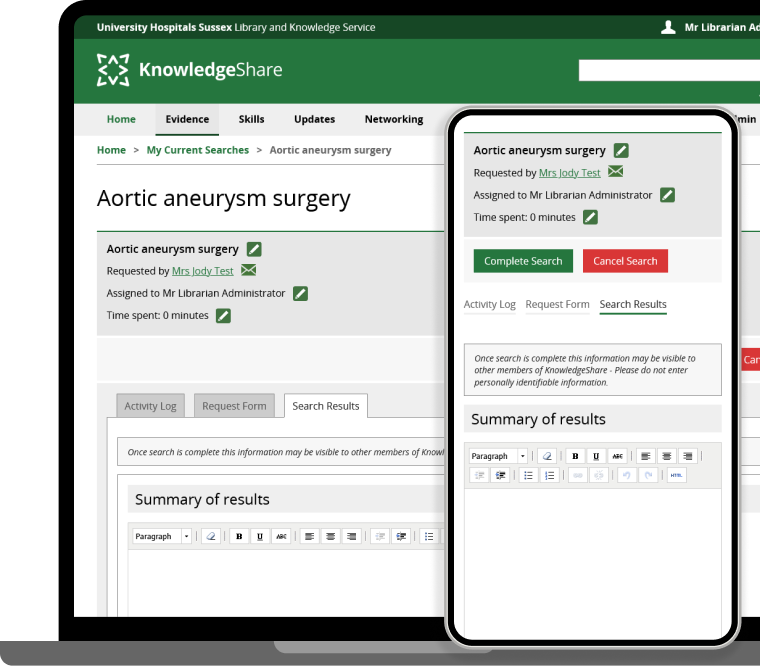Align text left in phone editor toolbar
This screenshot has width=760, height=666.
pyautogui.click(x=646, y=456)
